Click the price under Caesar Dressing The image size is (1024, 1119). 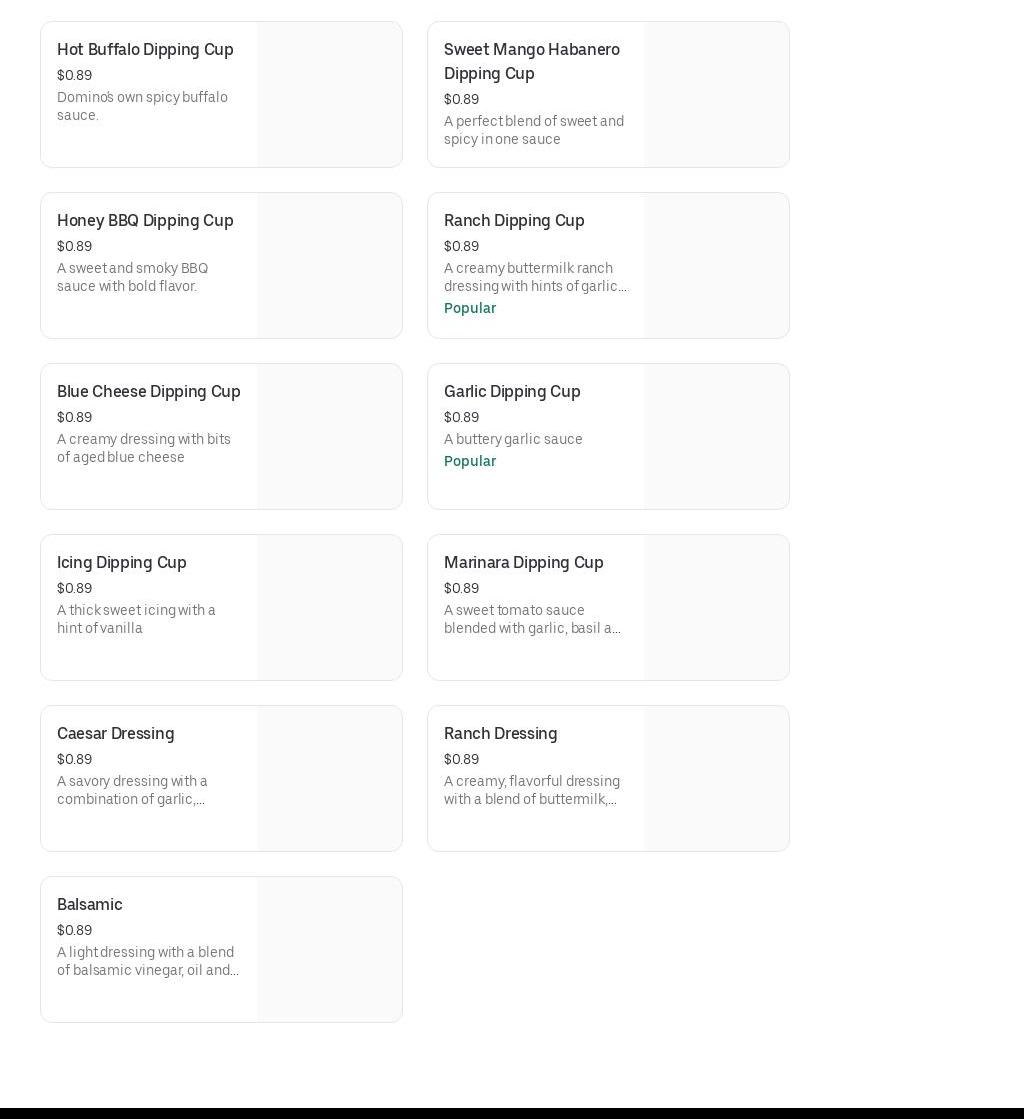74,759
